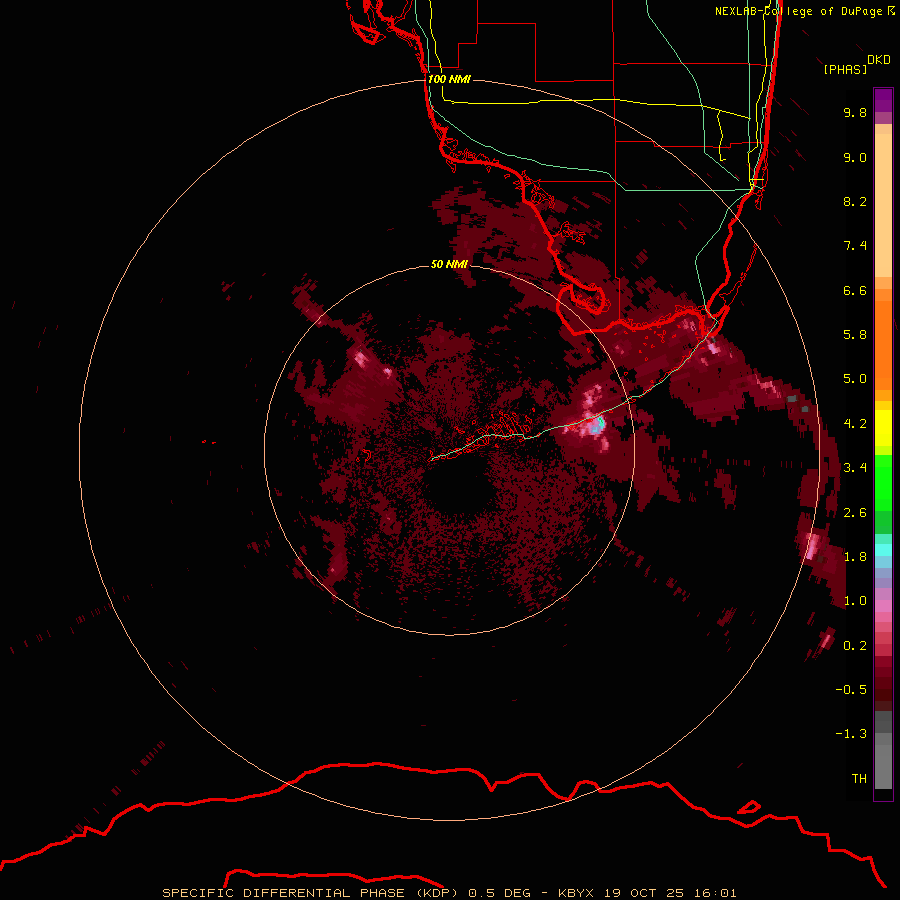Click the SPECIFIC DIFFERENTIAL PHASE (KDP) title text

click(x=311, y=893)
